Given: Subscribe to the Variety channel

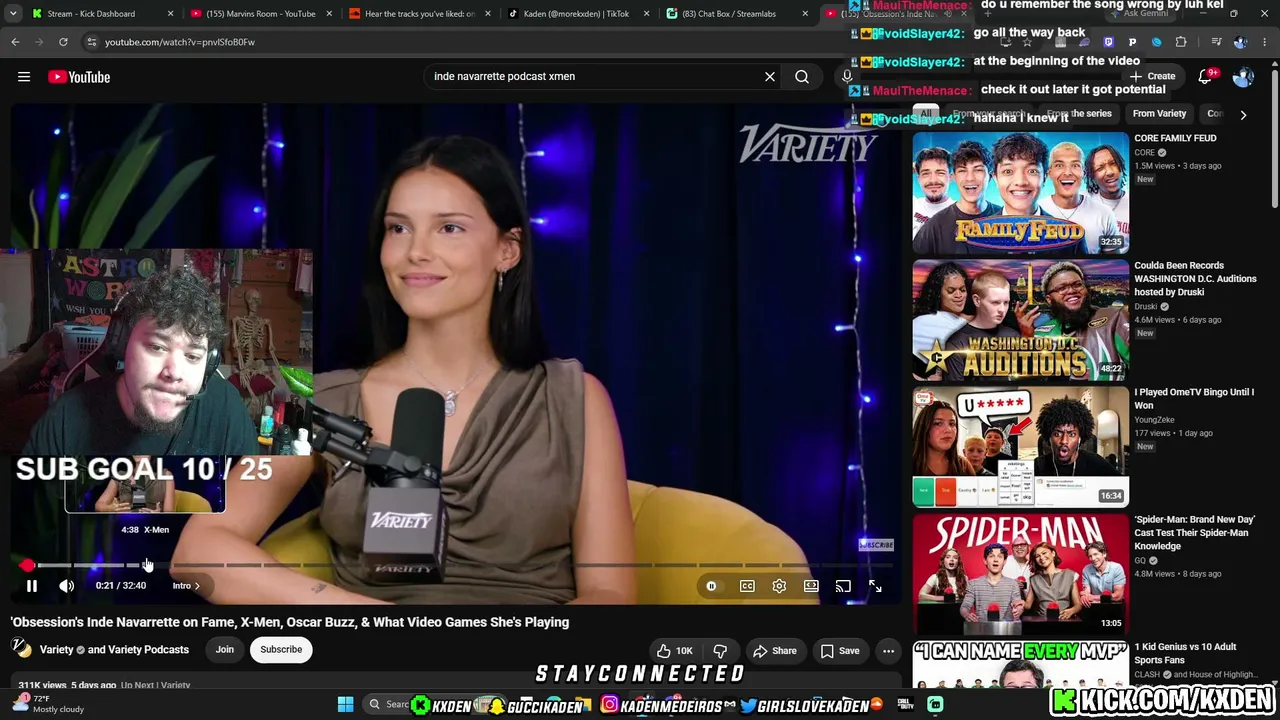Looking at the screenshot, I should tap(281, 650).
